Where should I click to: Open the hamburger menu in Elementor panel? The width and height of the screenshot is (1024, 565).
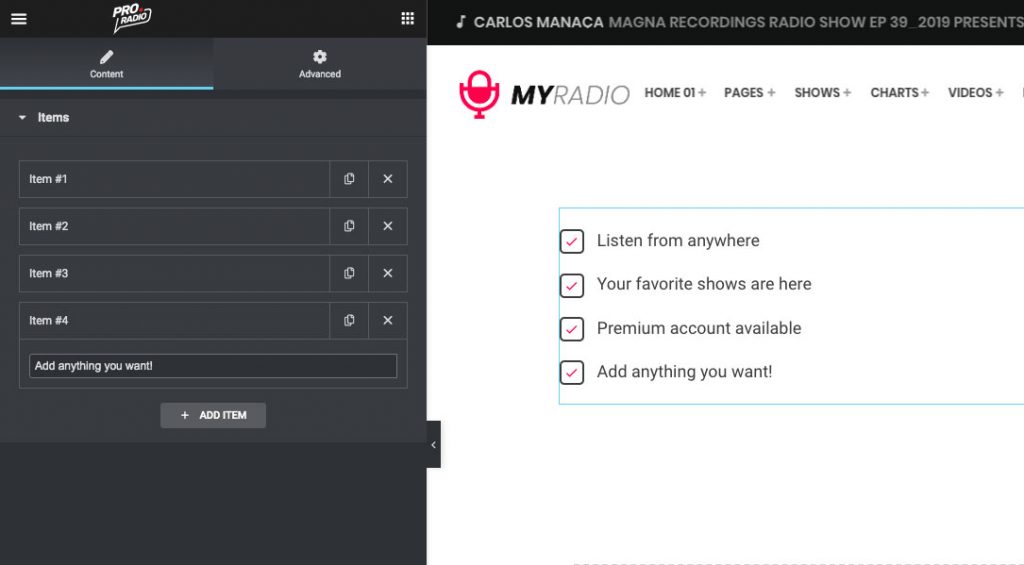point(19,19)
